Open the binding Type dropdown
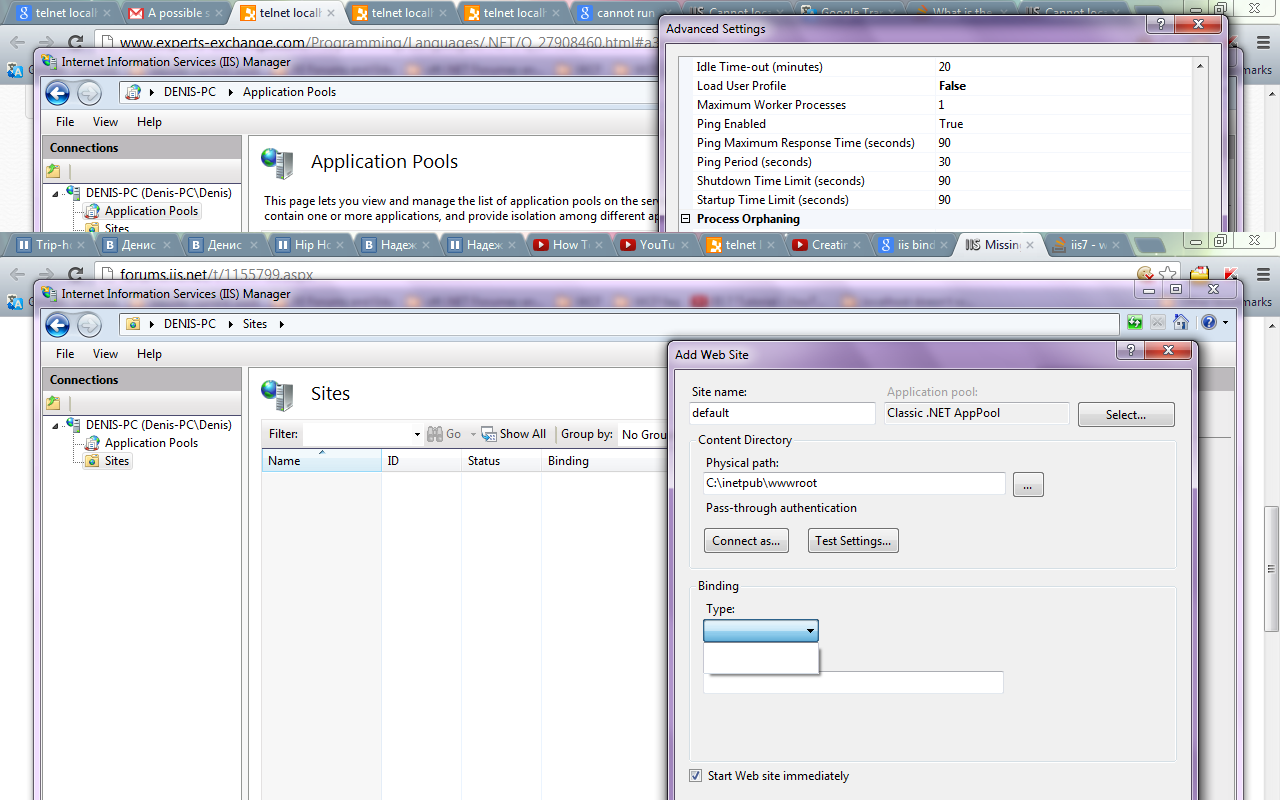1280x800 pixels. 761,631
